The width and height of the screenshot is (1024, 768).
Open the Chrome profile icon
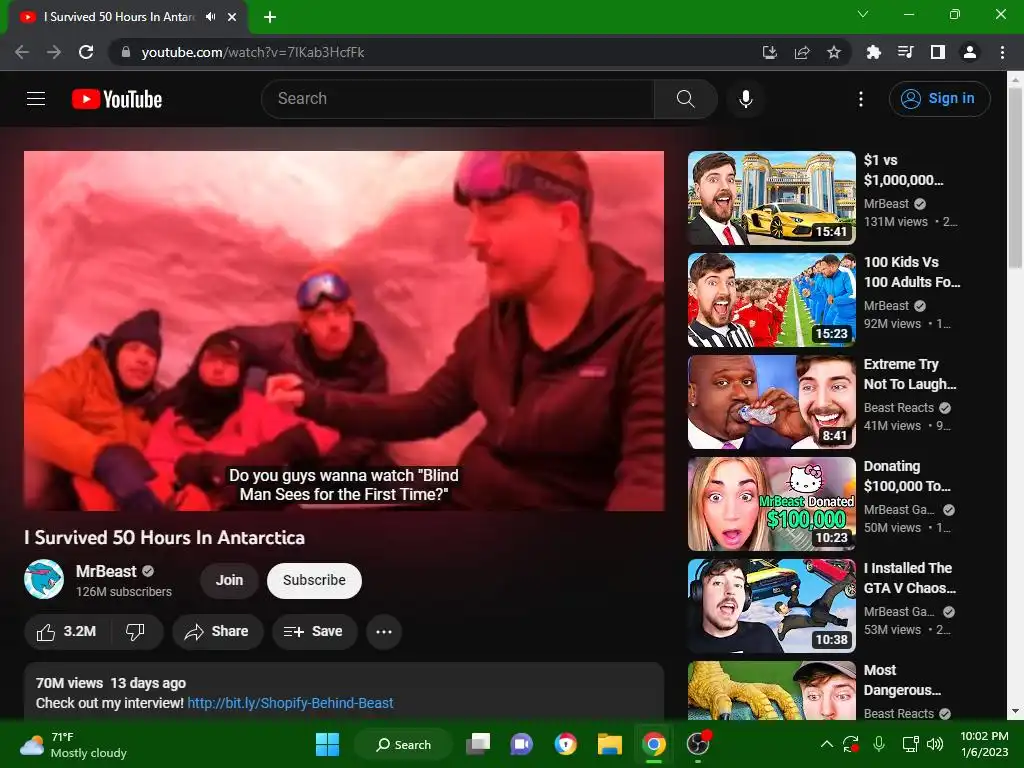point(970,52)
